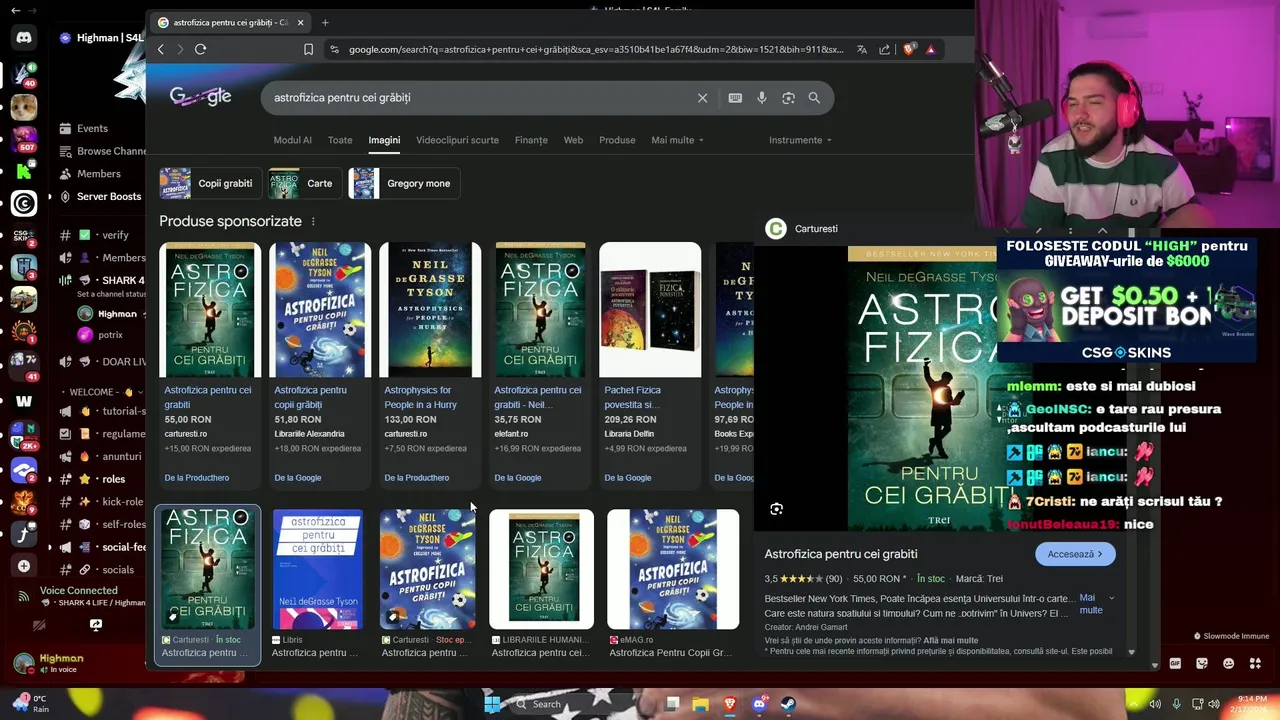1280x720 pixels.
Task: Open Google homepage logo
Action: click(200, 96)
